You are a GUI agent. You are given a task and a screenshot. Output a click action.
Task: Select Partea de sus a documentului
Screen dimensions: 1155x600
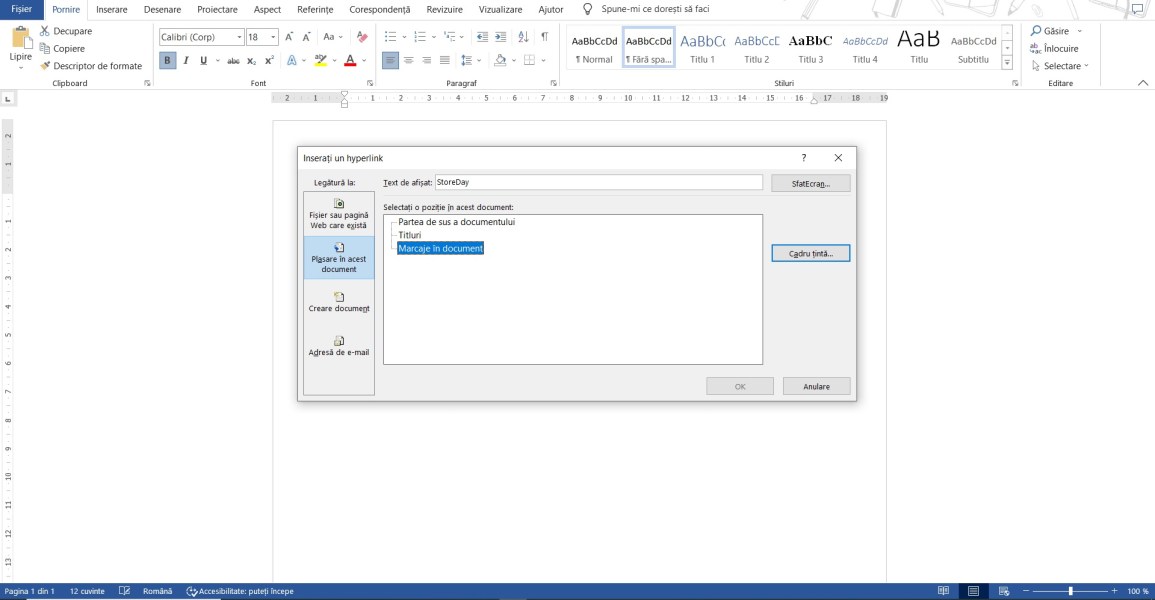(457, 222)
